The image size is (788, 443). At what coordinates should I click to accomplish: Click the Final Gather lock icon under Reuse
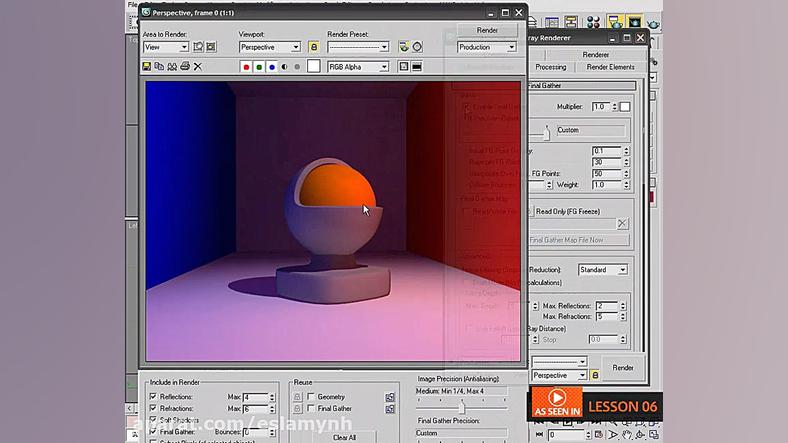(297, 409)
